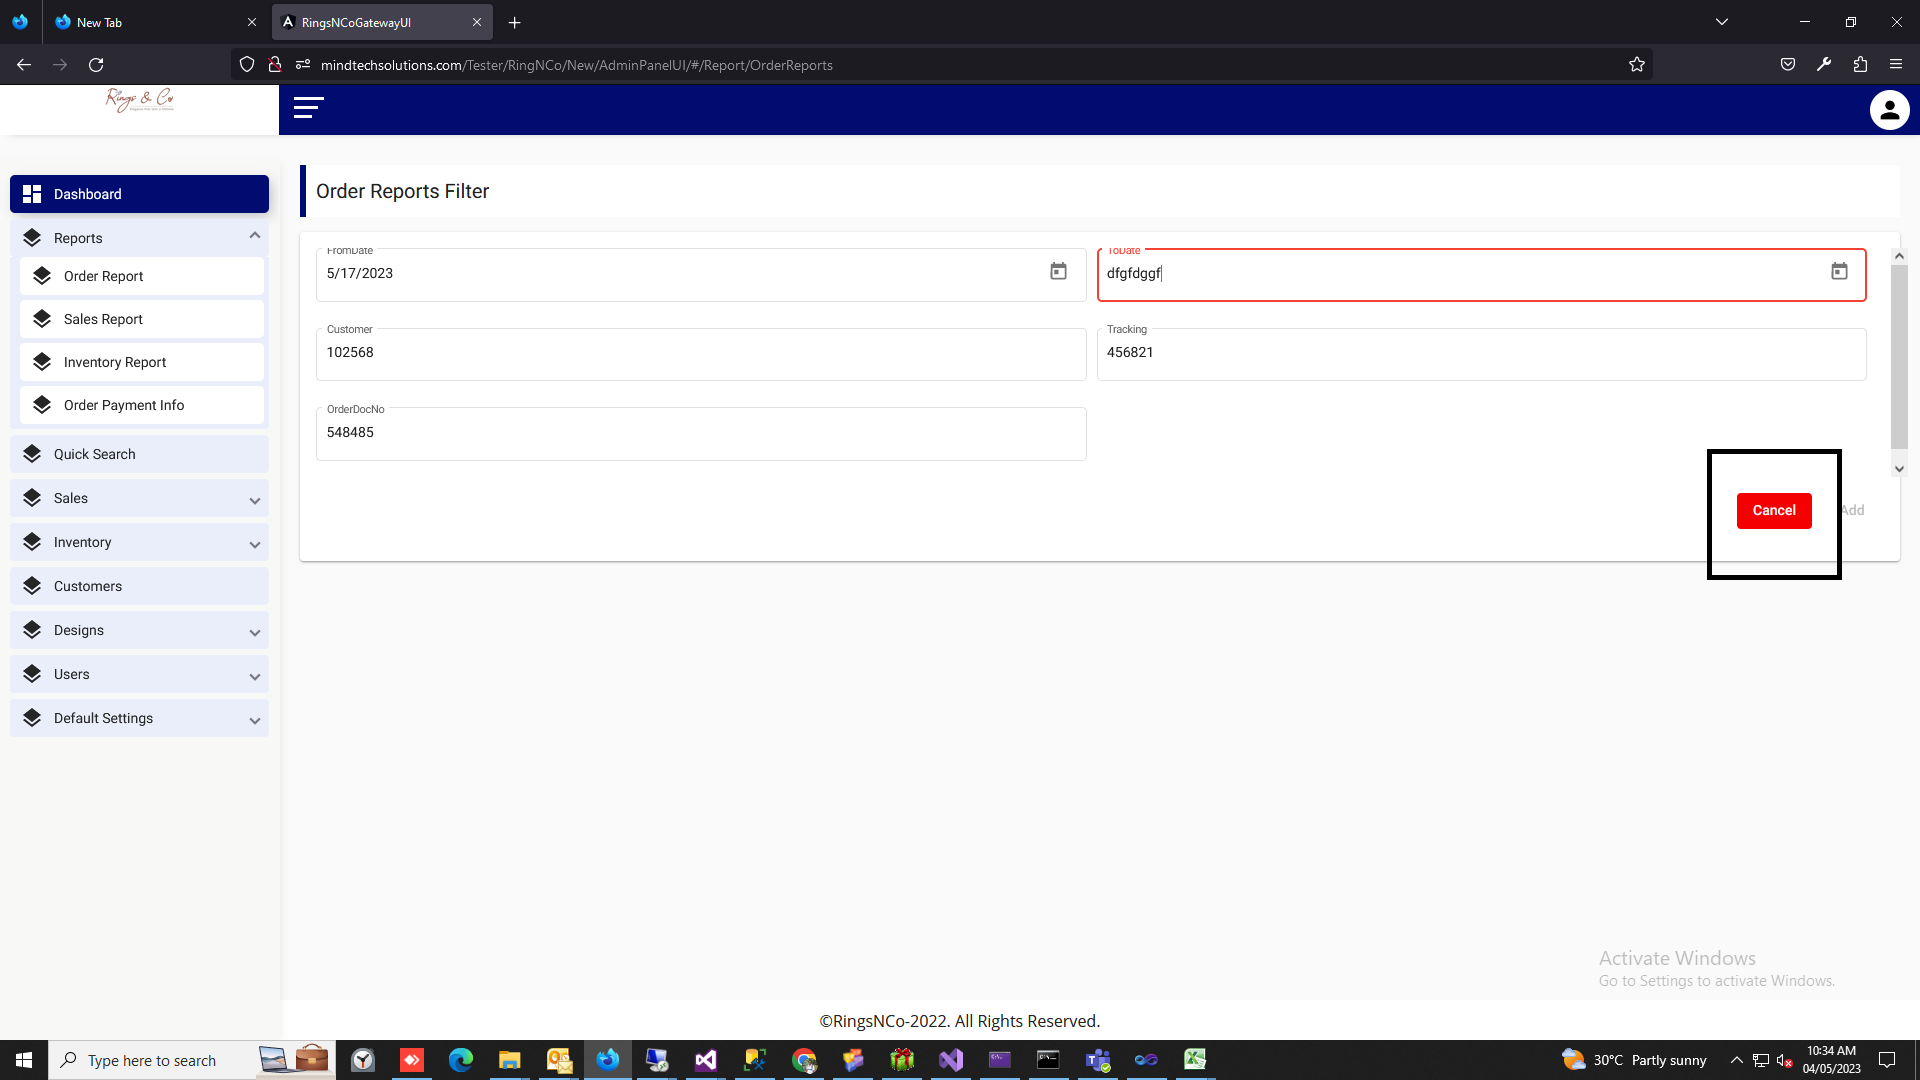The height and width of the screenshot is (1080, 1920).
Task: Open the Sales Report menu item
Action: [103, 319]
